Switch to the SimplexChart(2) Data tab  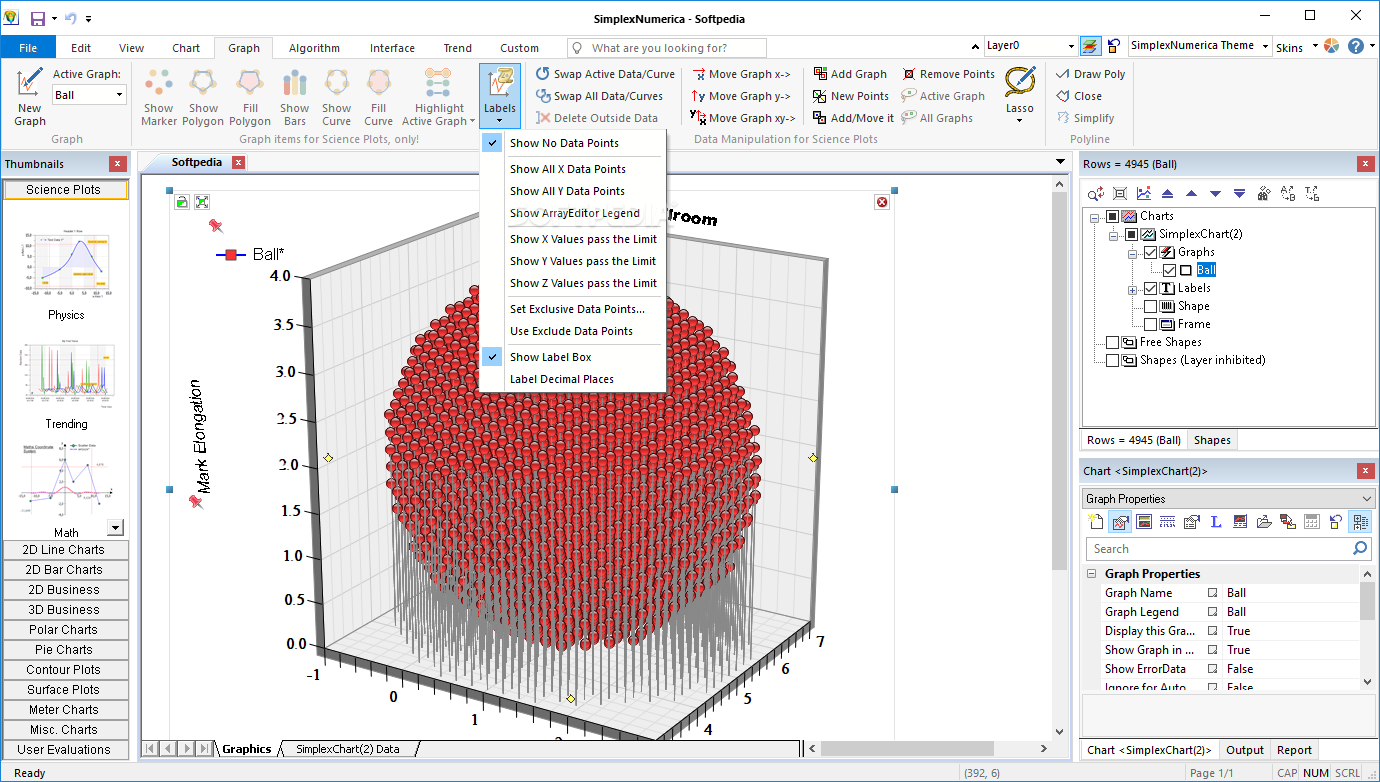347,749
